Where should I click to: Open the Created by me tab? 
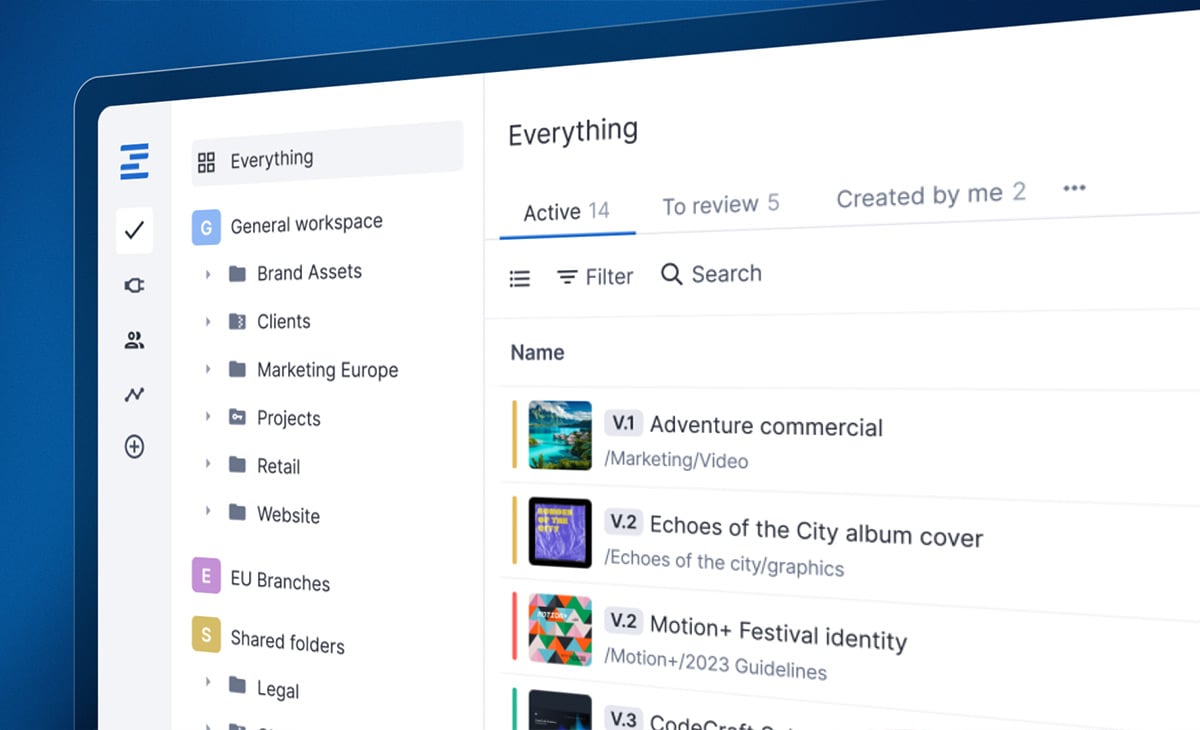pos(930,196)
